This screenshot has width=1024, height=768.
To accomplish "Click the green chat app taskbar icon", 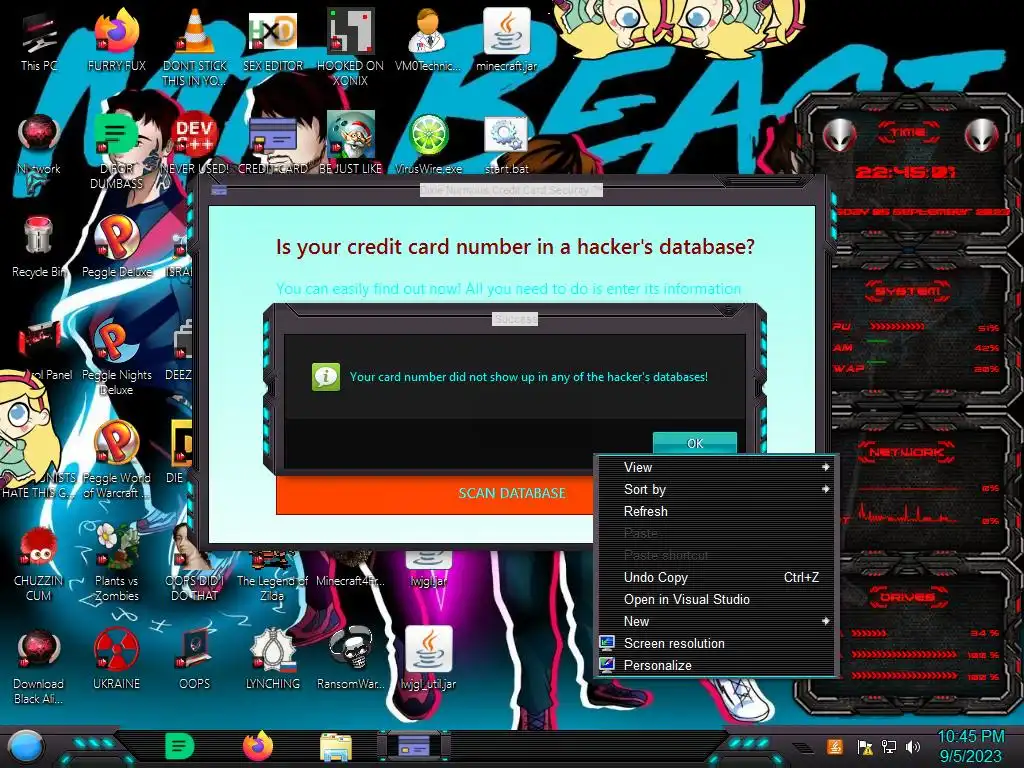I will click(180, 746).
